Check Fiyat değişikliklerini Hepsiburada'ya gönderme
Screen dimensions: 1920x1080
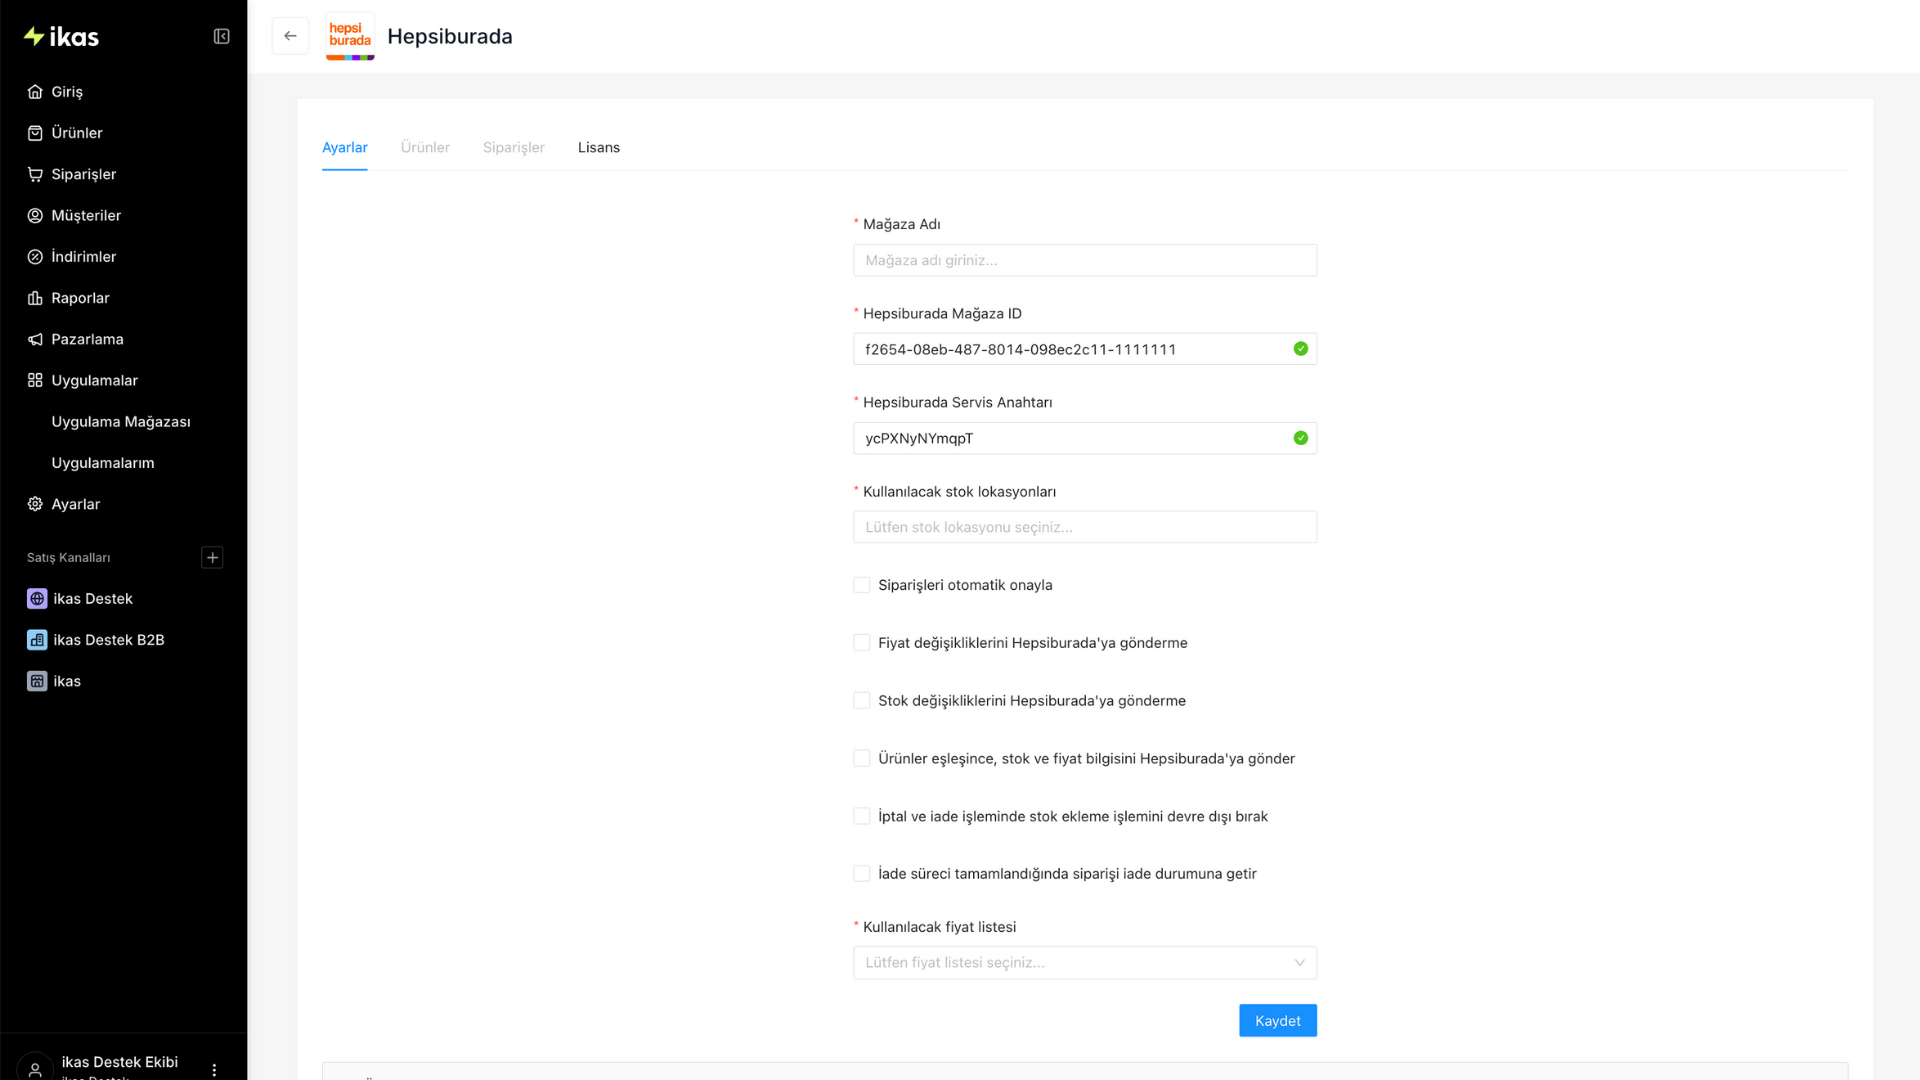pyautogui.click(x=862, y=643)
